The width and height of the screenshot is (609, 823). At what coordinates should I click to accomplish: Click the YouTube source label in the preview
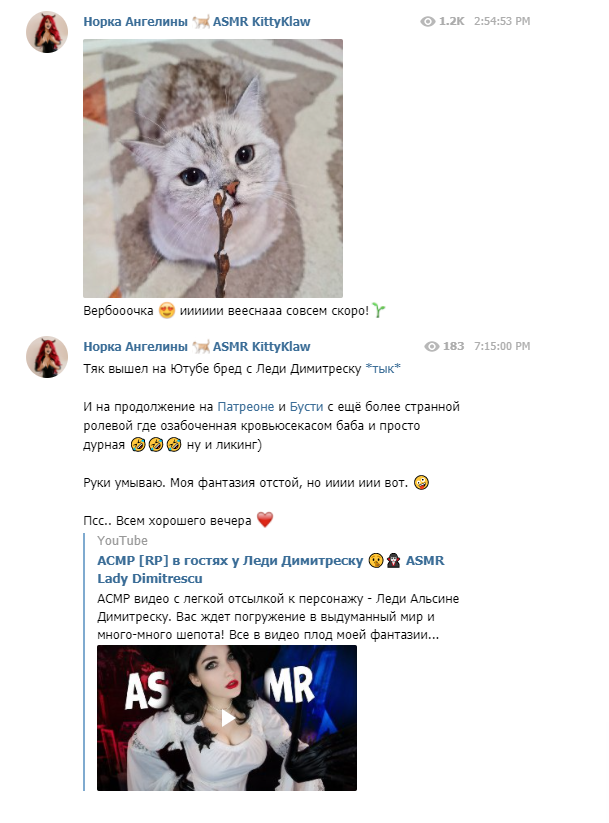(122, 541)
